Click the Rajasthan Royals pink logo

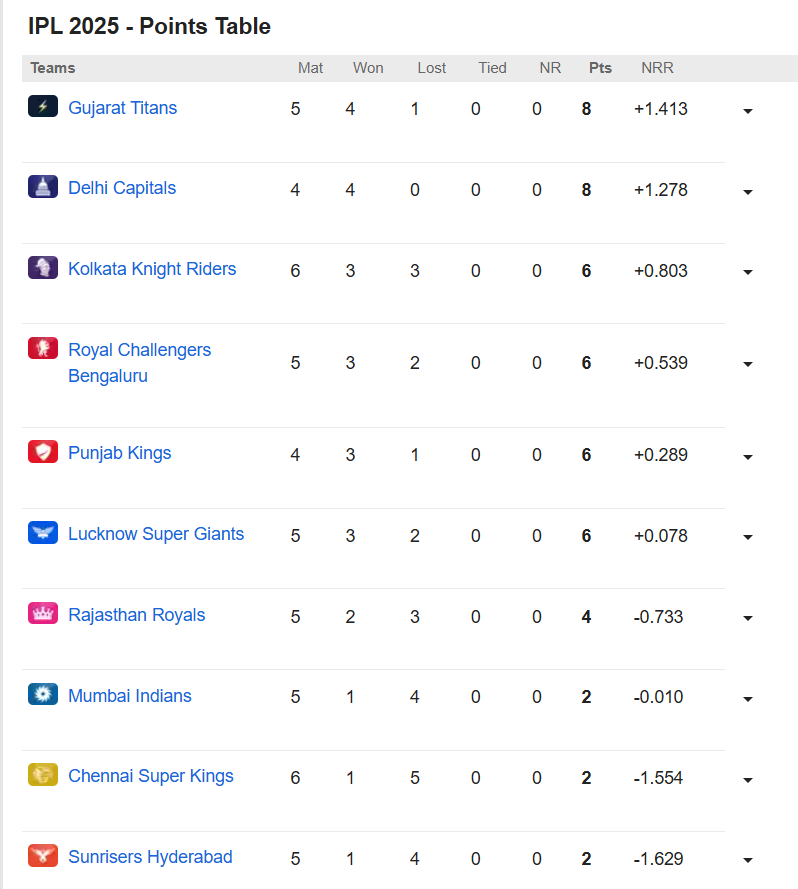point(43,613)
